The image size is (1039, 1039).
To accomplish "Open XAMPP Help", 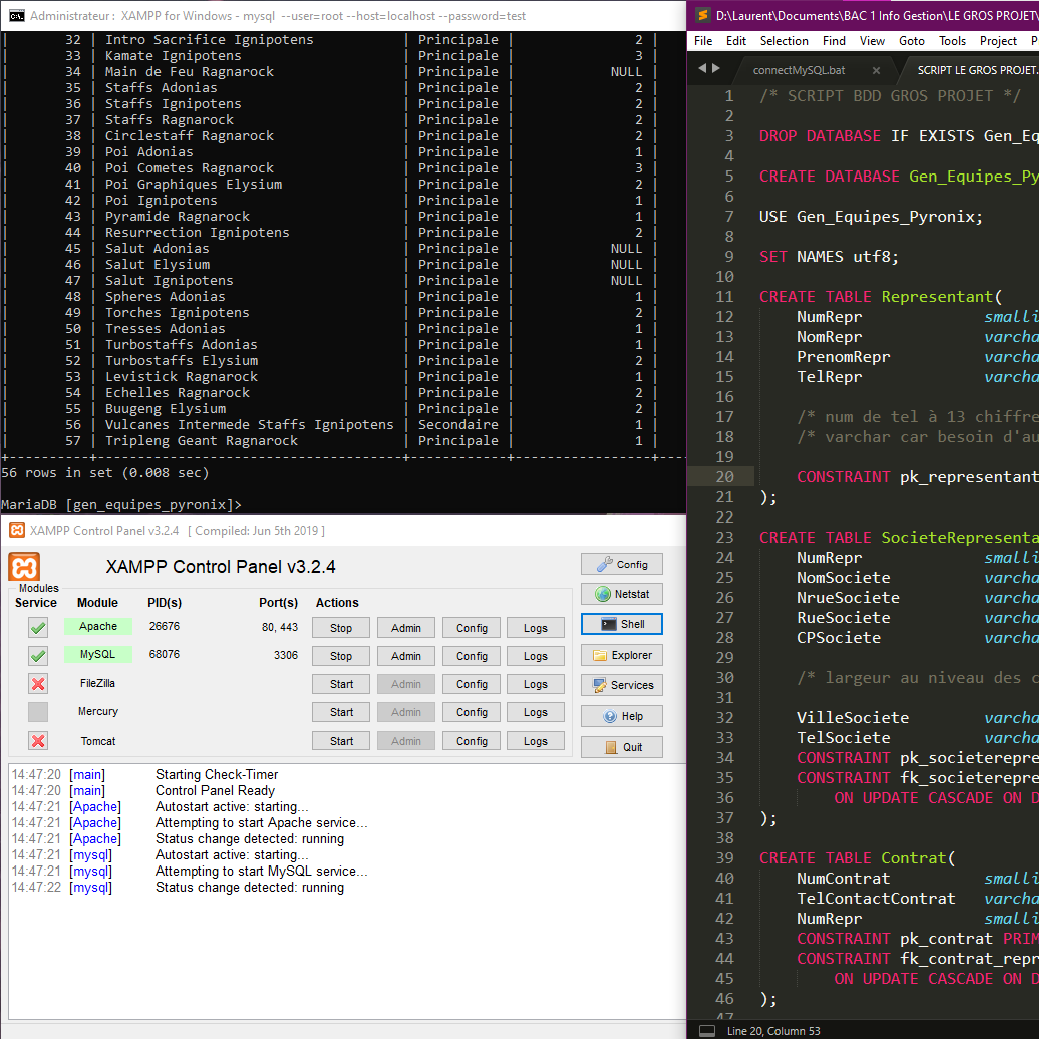I will tap(621, 716).
